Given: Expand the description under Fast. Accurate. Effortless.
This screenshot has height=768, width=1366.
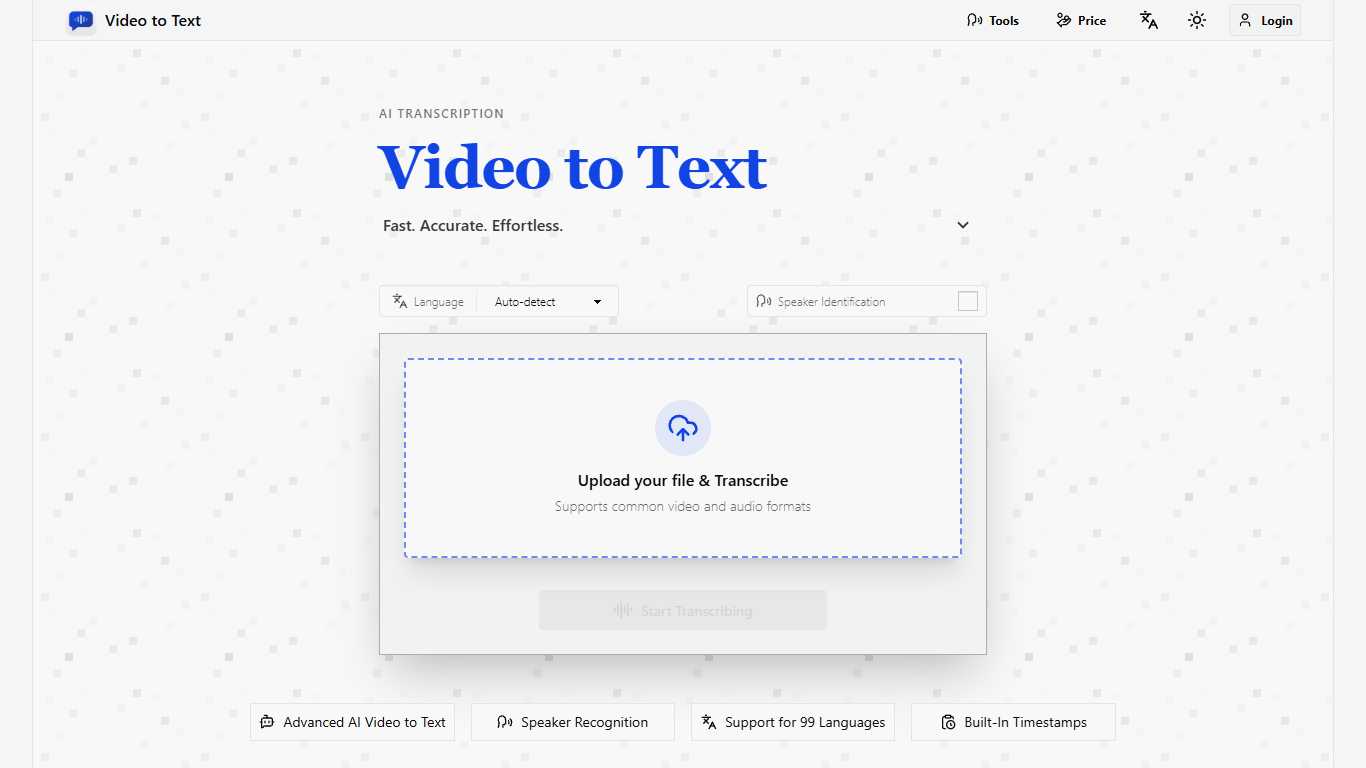Looking at the screenshot, I should (x=962, y=225).
